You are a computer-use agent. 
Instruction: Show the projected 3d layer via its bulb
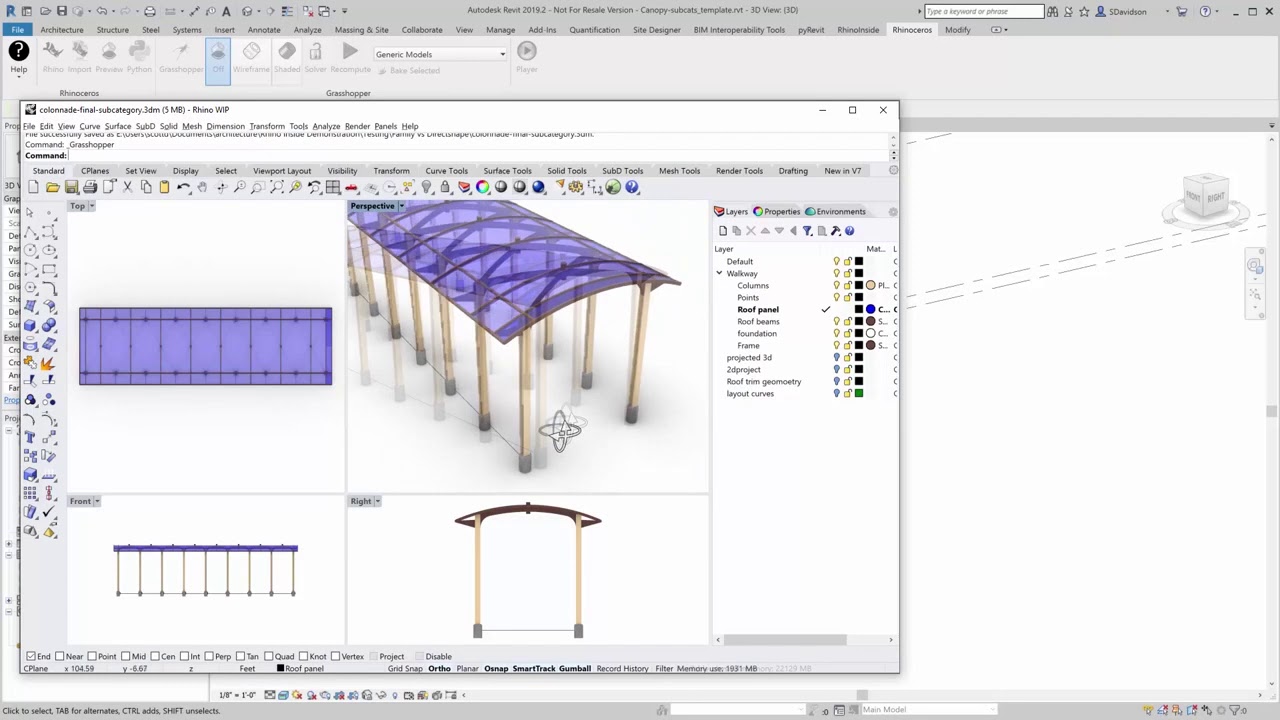(x=837, y=358)
